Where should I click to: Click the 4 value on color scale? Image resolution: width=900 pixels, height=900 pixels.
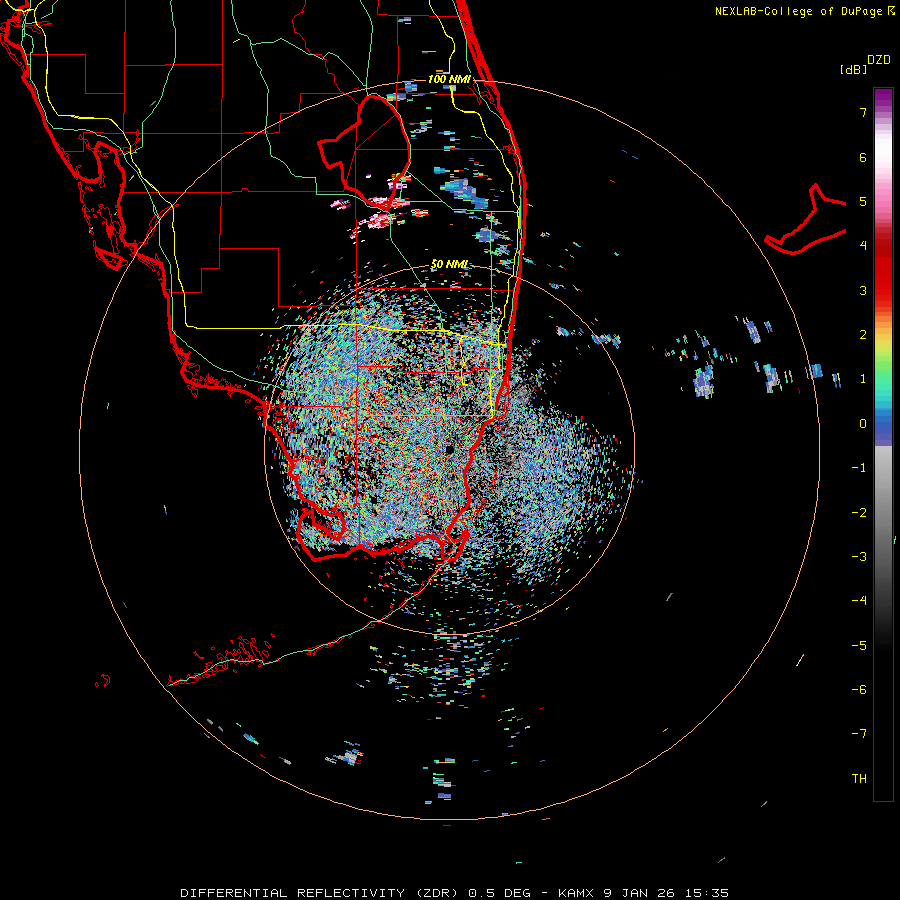pos(863,246)
